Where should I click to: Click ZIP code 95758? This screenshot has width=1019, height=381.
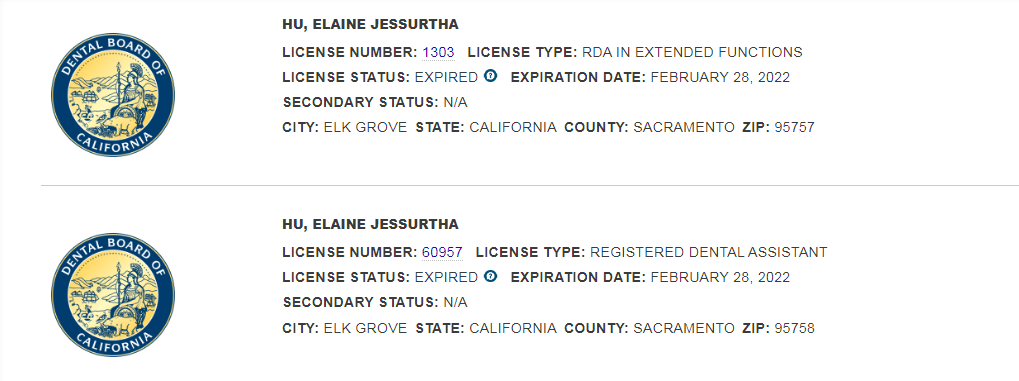[794, 328]
